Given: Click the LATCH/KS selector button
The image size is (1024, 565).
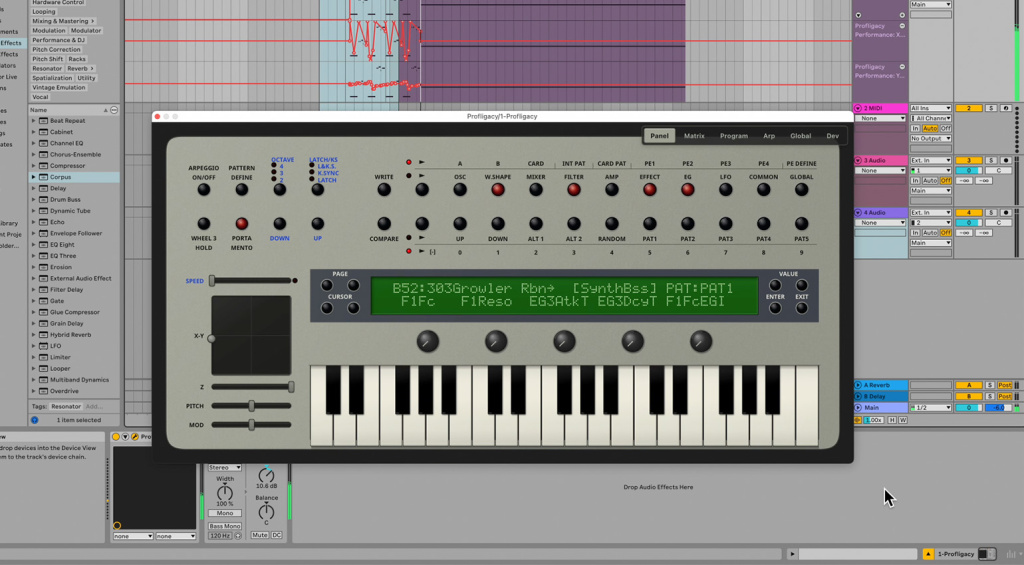Looking at the screenshot, I should pos(317,190).
